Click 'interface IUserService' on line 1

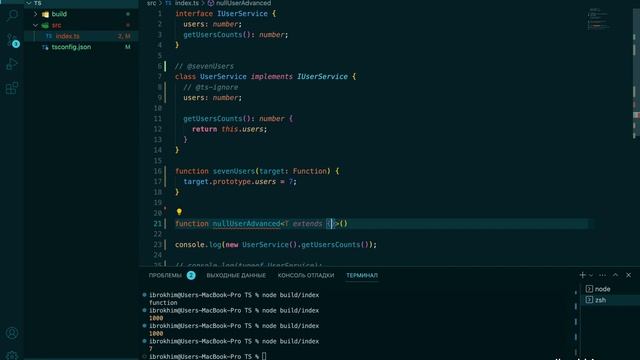pos(221,13)
